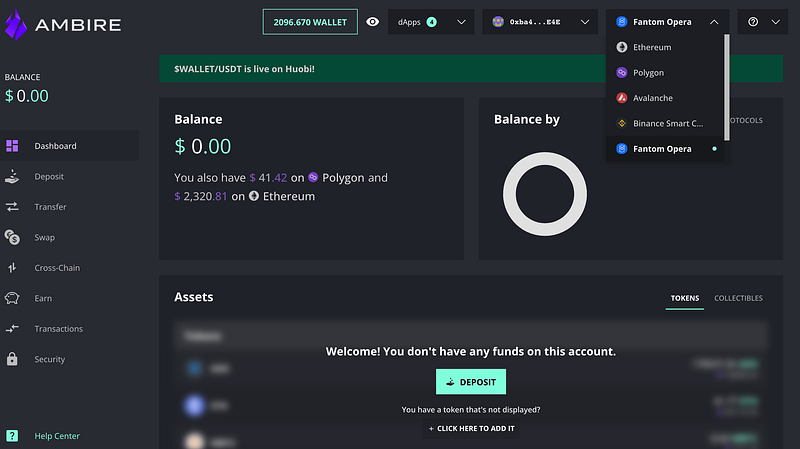Go to the Earn page

tap(69, 298)
